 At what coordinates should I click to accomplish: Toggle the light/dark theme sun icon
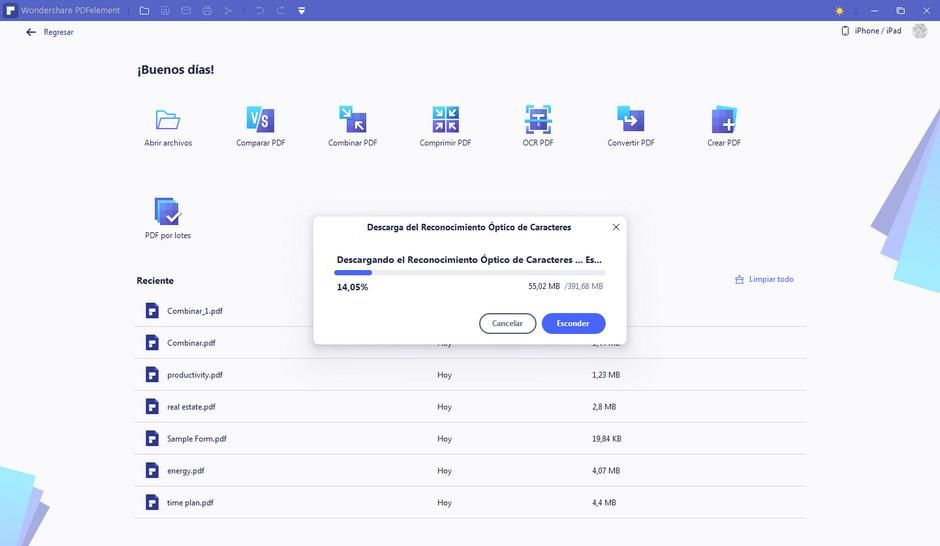click(x=838, y=10)
